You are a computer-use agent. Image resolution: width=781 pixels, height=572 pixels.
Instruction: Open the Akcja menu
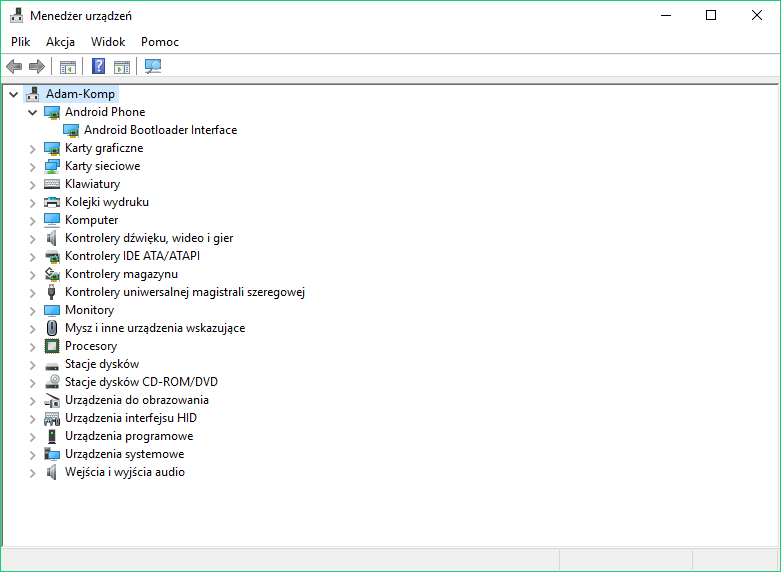click(x=60, y=42)
